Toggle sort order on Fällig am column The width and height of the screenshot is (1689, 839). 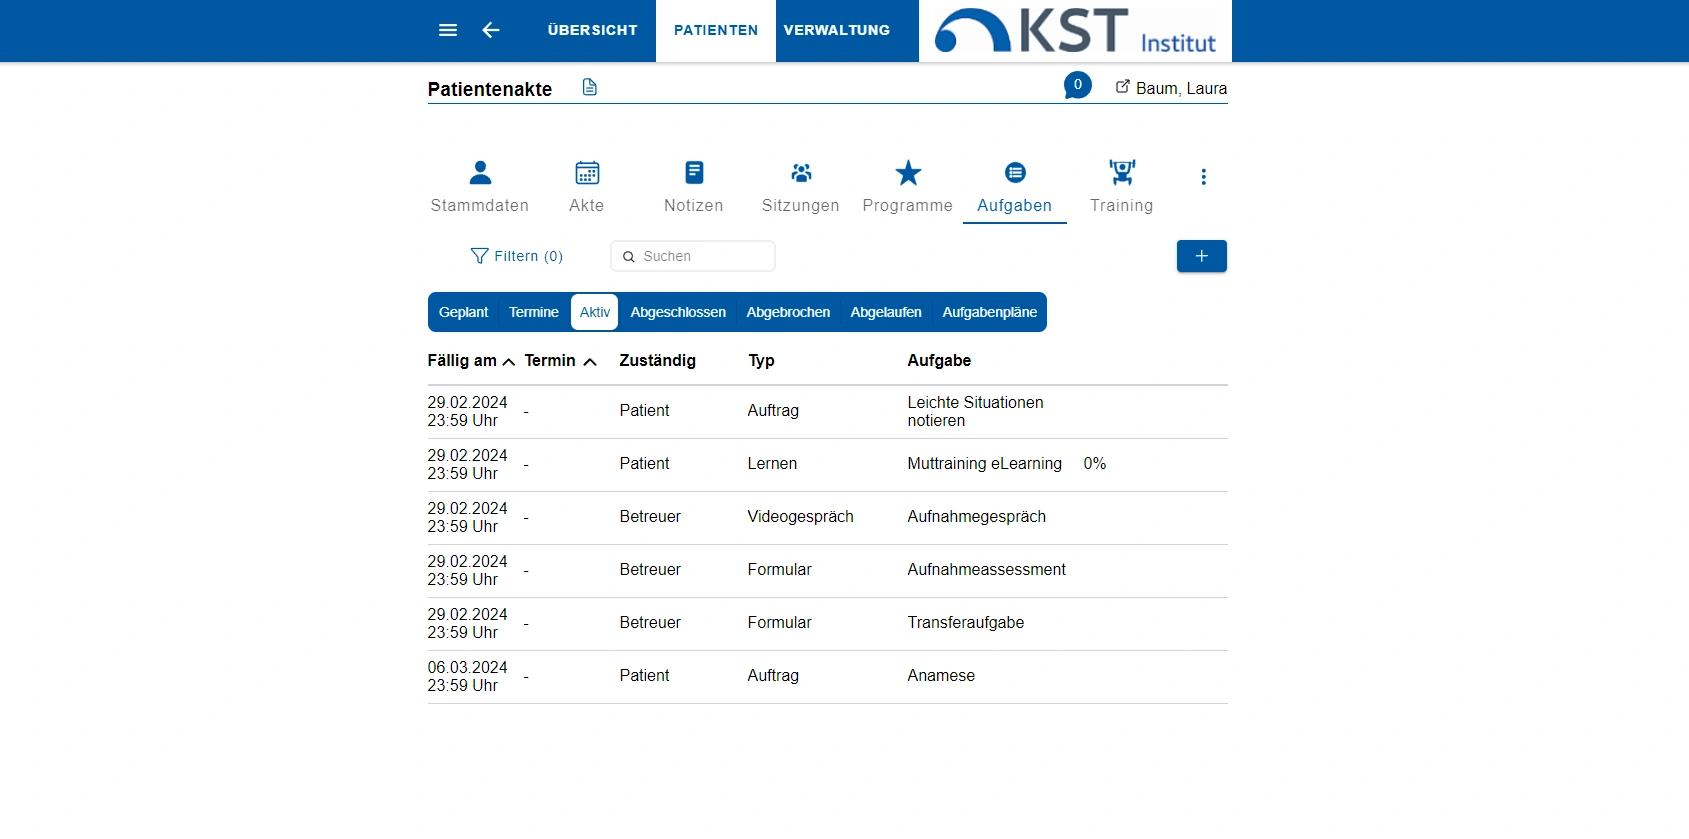pos(508,362)
